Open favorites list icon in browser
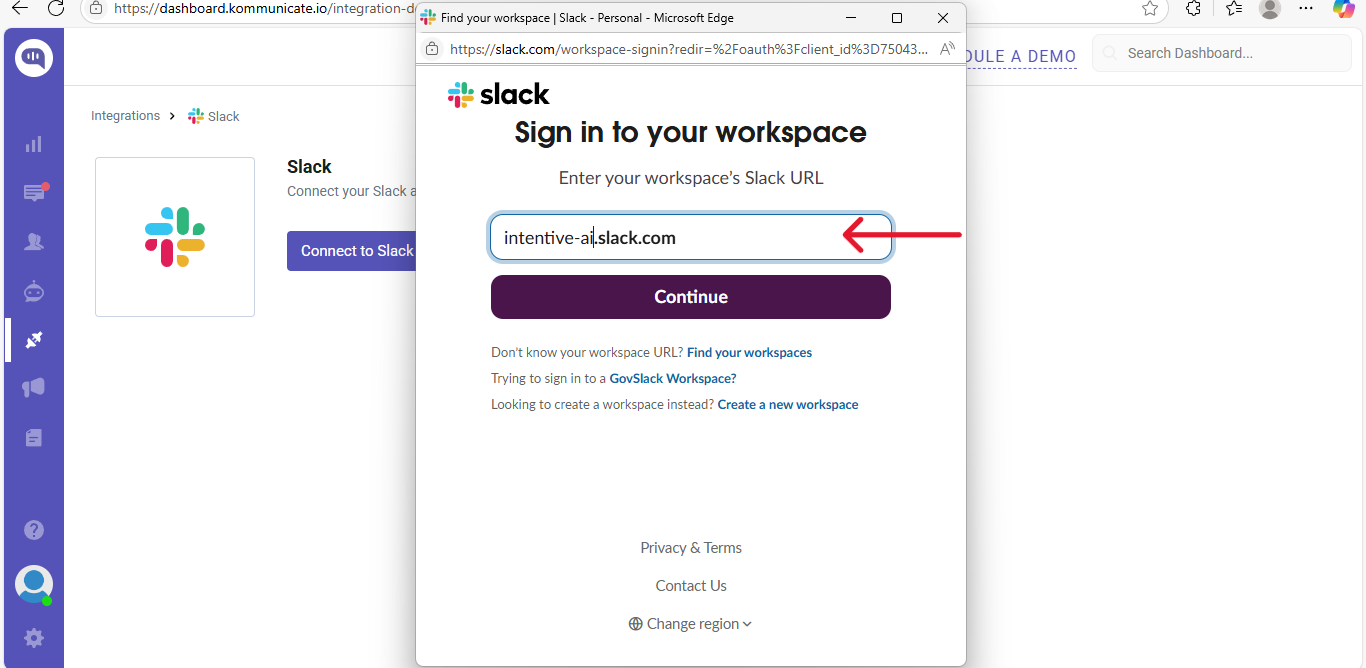 pyautogui.click(x=1234, y=8)
